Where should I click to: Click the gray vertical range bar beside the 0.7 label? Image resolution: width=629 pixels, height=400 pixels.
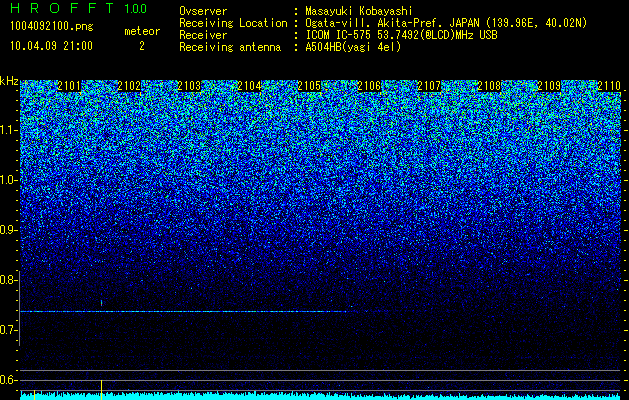(x=19, y=308)
